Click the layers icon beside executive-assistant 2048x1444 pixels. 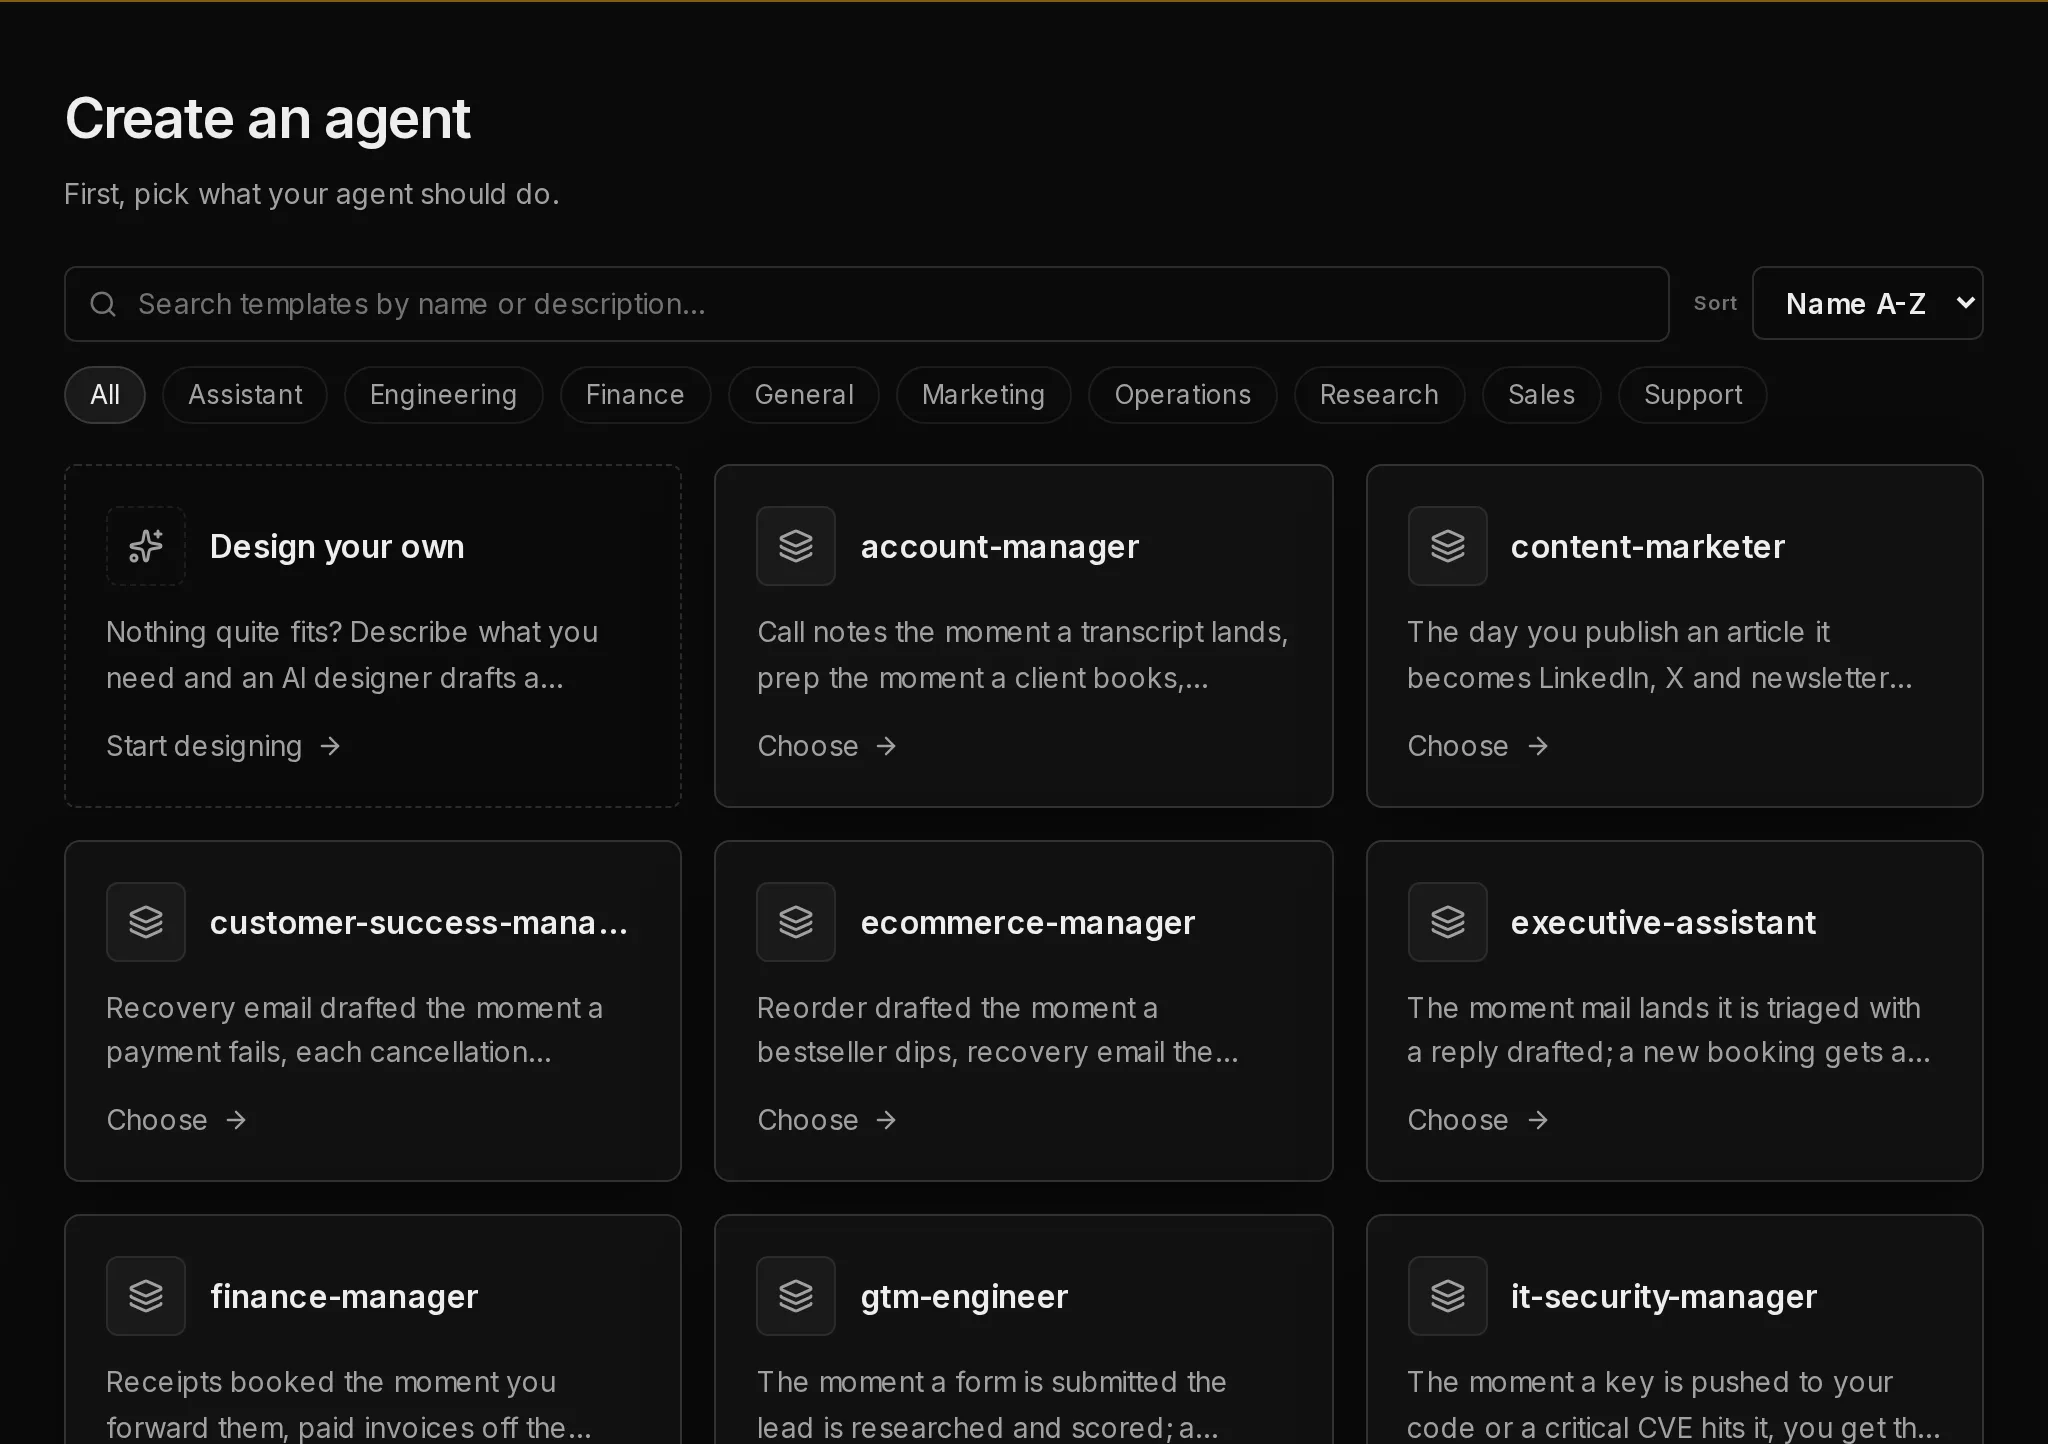tap(1447, 922)
